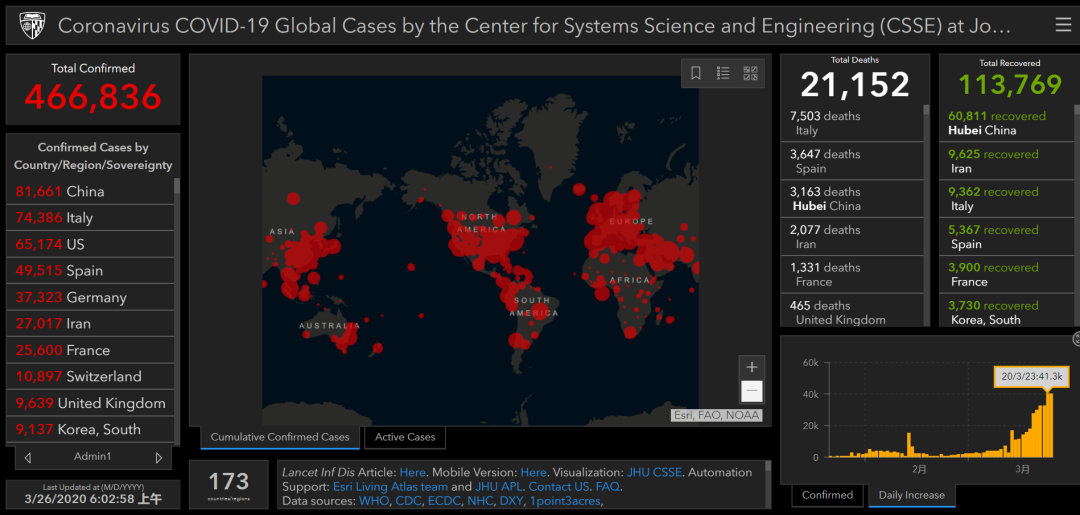Viewport: 1080px width, 515px height.
Task: Show the map legend list
Action: click(723, 73)
